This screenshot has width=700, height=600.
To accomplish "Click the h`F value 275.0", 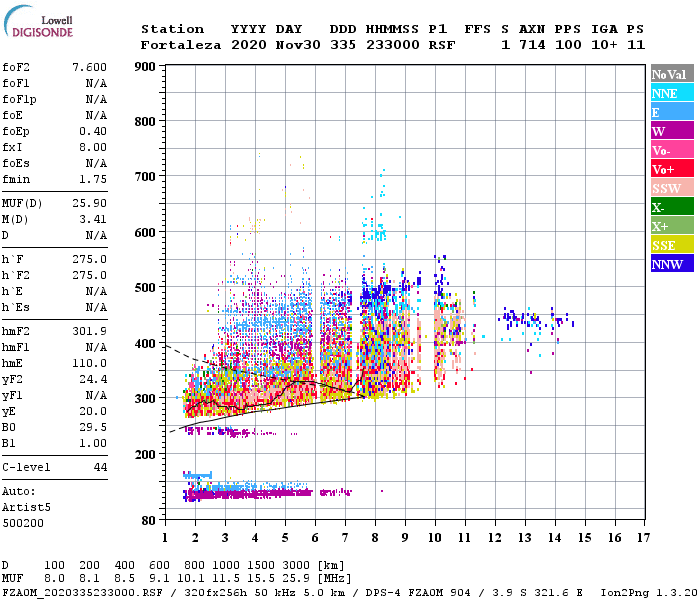I will pyautogui.click(x=90, y=259).
